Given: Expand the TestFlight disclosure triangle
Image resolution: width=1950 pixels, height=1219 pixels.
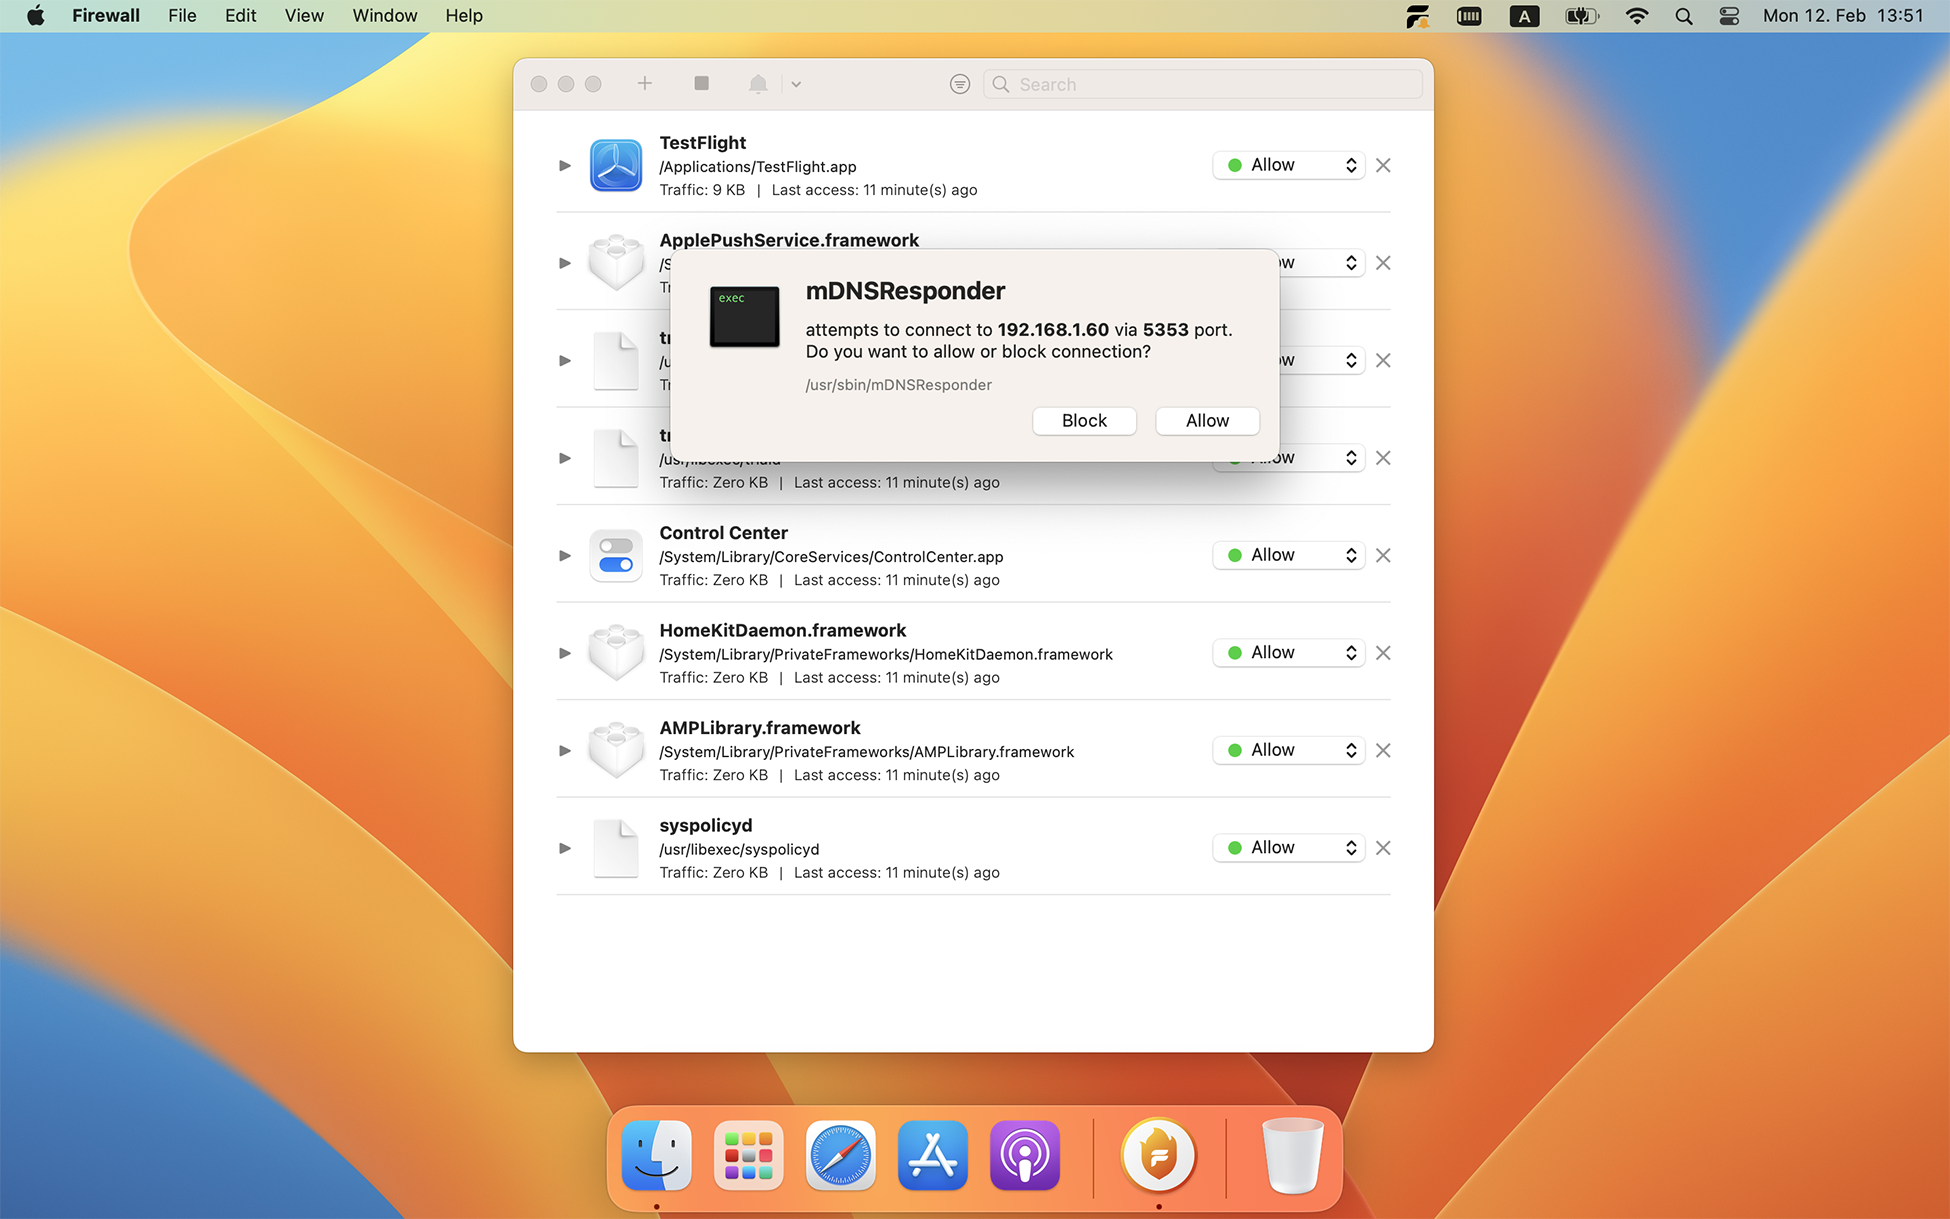Looking at the screenshot, I should coord(565,165).
